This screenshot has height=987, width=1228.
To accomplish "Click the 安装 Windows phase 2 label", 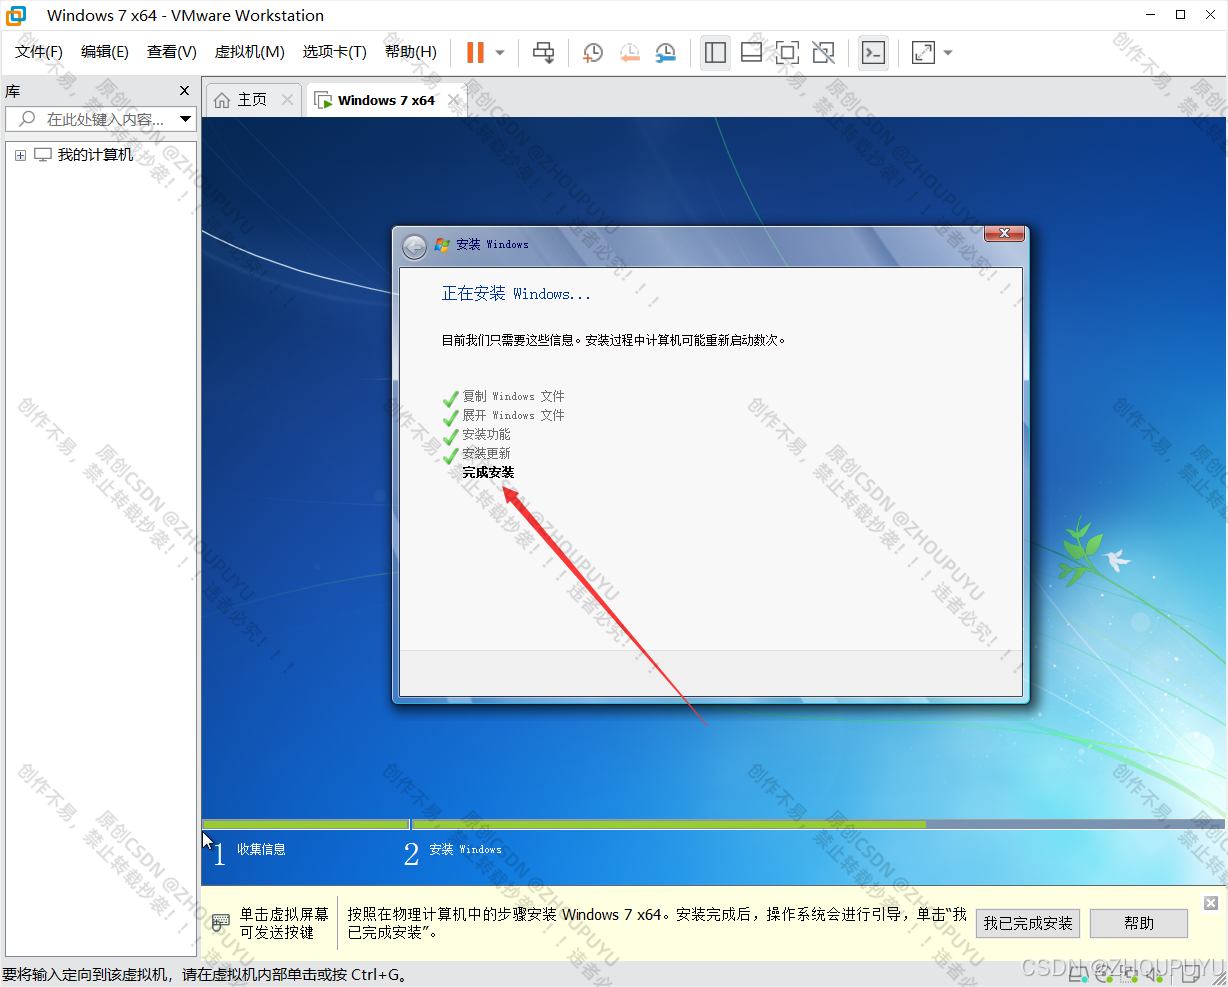I will [x=465, y=849].
